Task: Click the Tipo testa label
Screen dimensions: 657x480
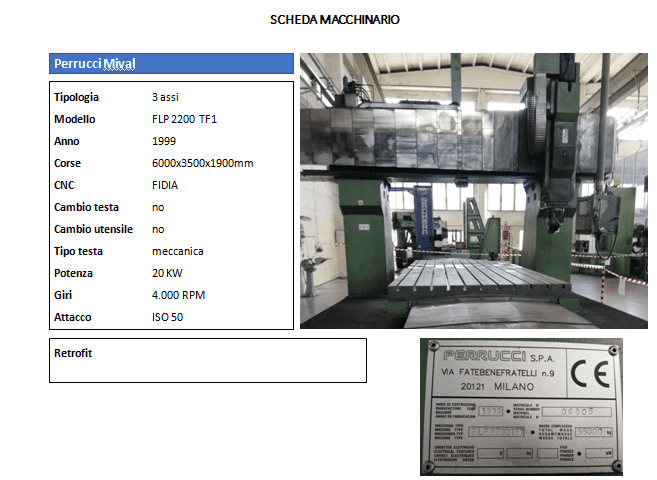Action: [78, 251]
